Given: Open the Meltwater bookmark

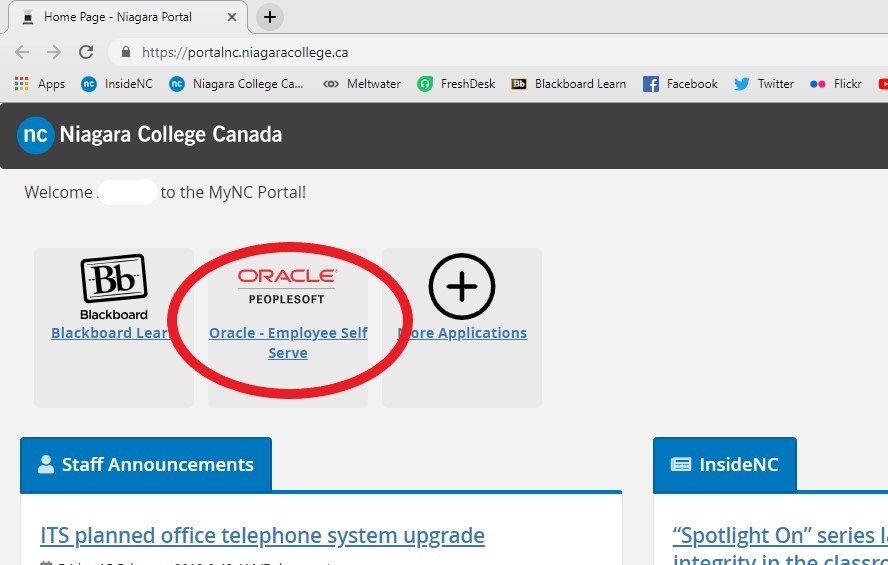Looking at the screenshot, I should coord(361,84).
